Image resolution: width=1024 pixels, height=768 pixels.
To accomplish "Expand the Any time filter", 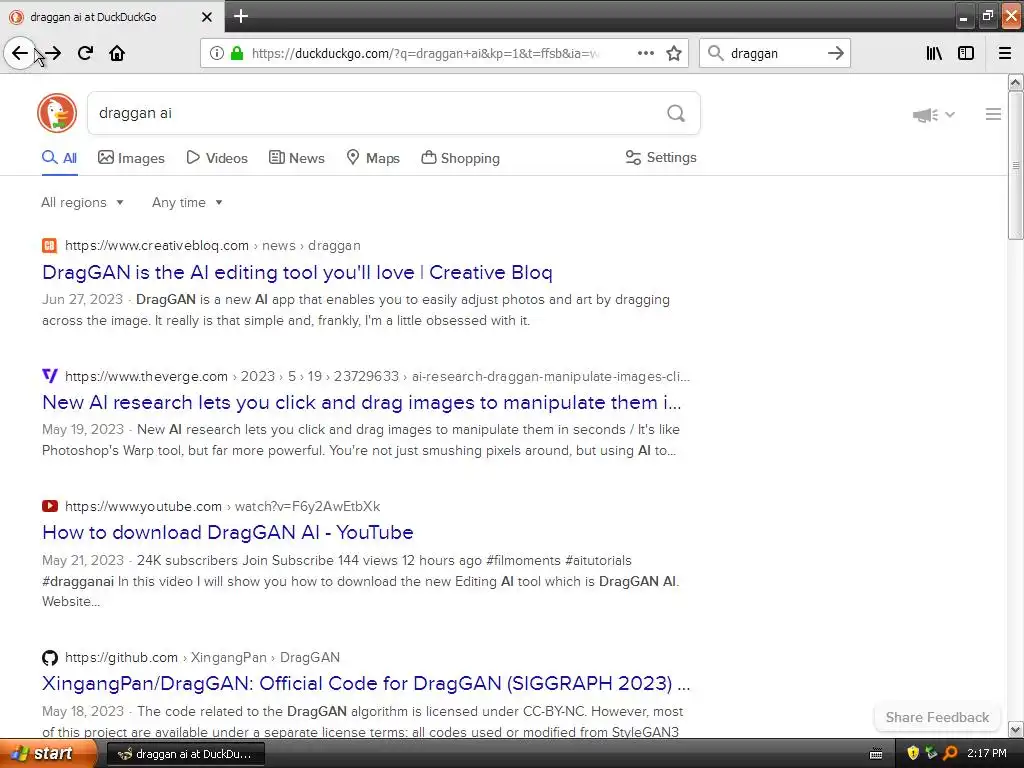I will (x=187, y=202).
